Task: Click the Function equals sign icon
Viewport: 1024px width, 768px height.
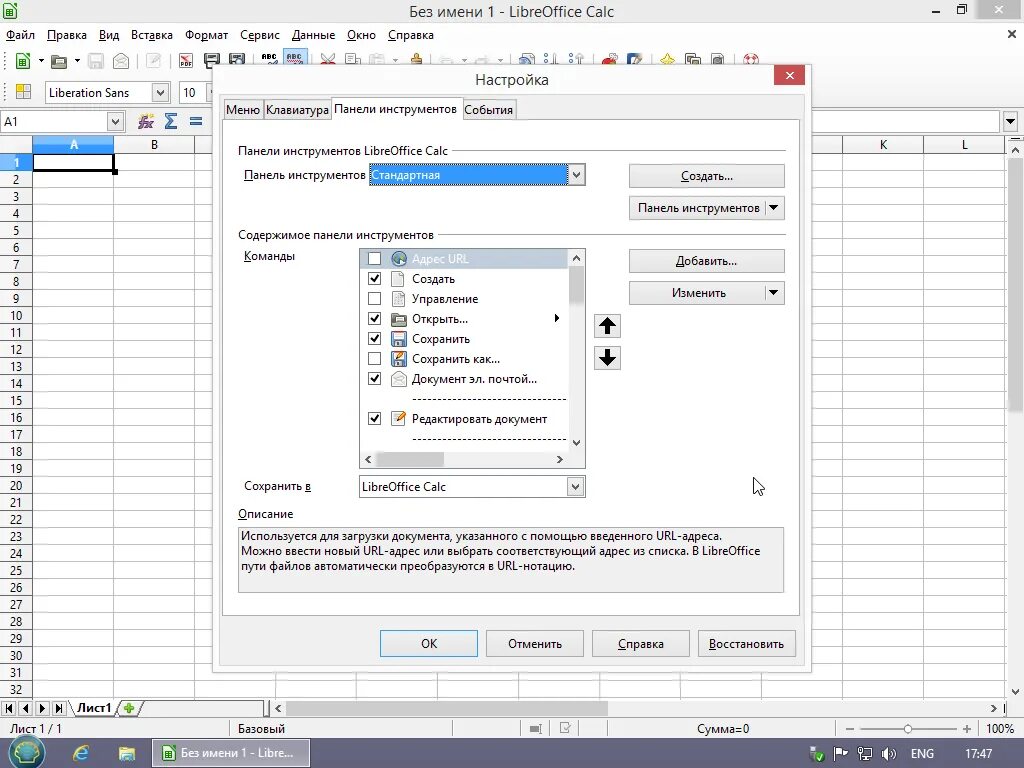Action: coord(196,121)
